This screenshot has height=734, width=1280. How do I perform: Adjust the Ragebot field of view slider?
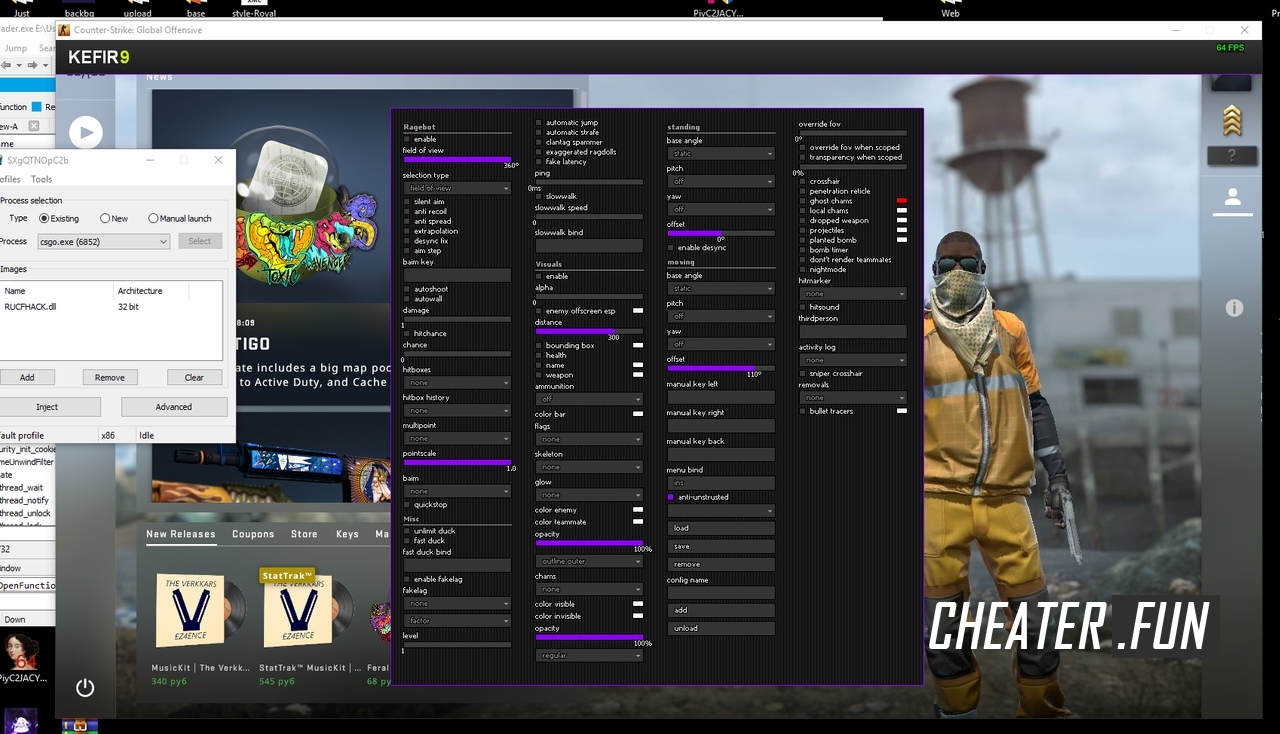[457, 159]
